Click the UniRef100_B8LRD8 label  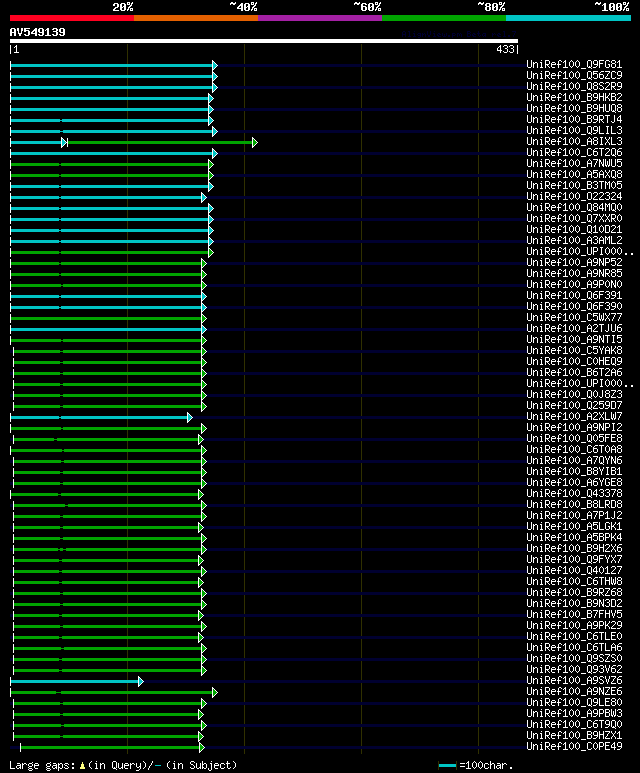(x=574, y=504)
